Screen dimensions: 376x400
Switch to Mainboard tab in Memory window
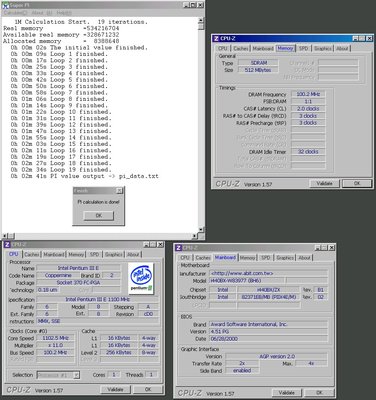click(x=263, y=48)
